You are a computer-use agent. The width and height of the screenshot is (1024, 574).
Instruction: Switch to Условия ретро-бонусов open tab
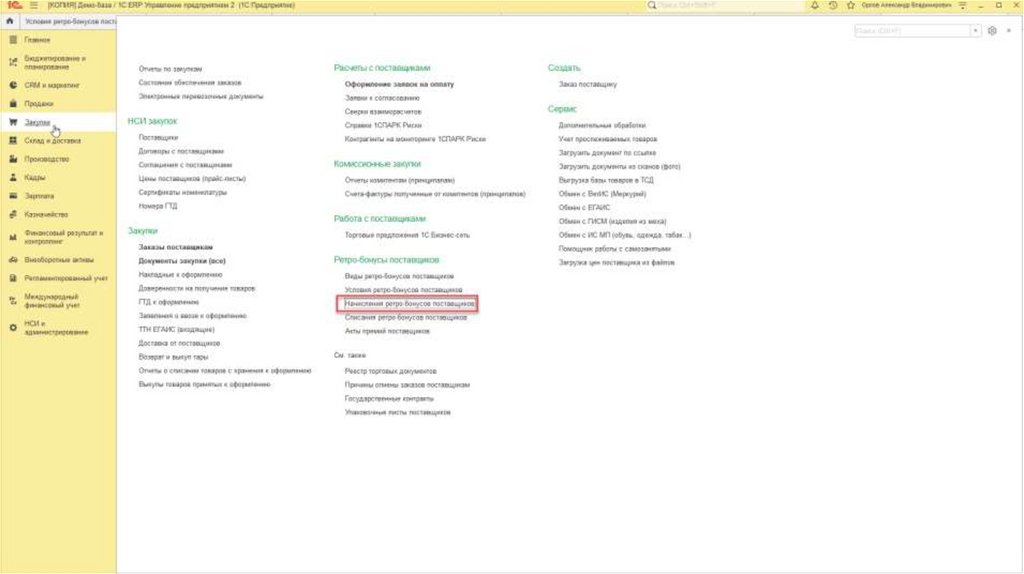click(70, 21)
